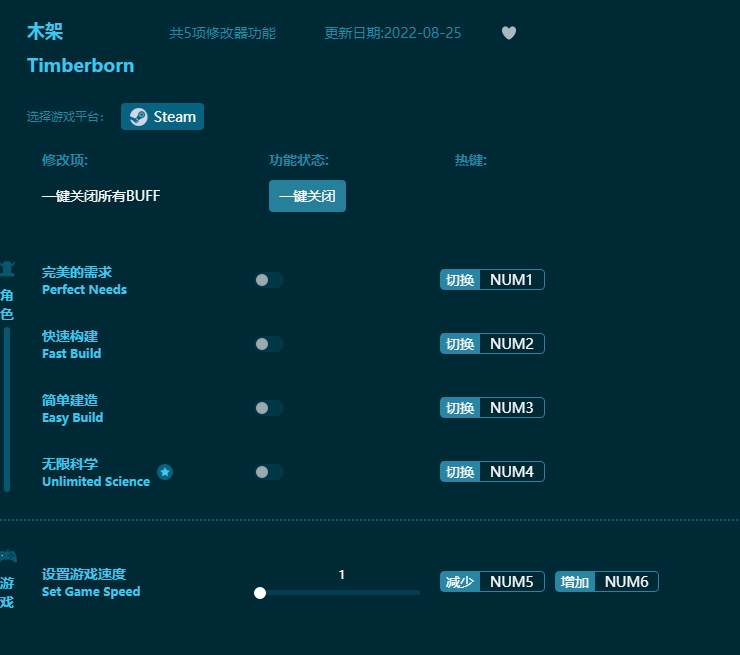
Task: Click the character helmet icon in sidebar
Action: point(8,269)
